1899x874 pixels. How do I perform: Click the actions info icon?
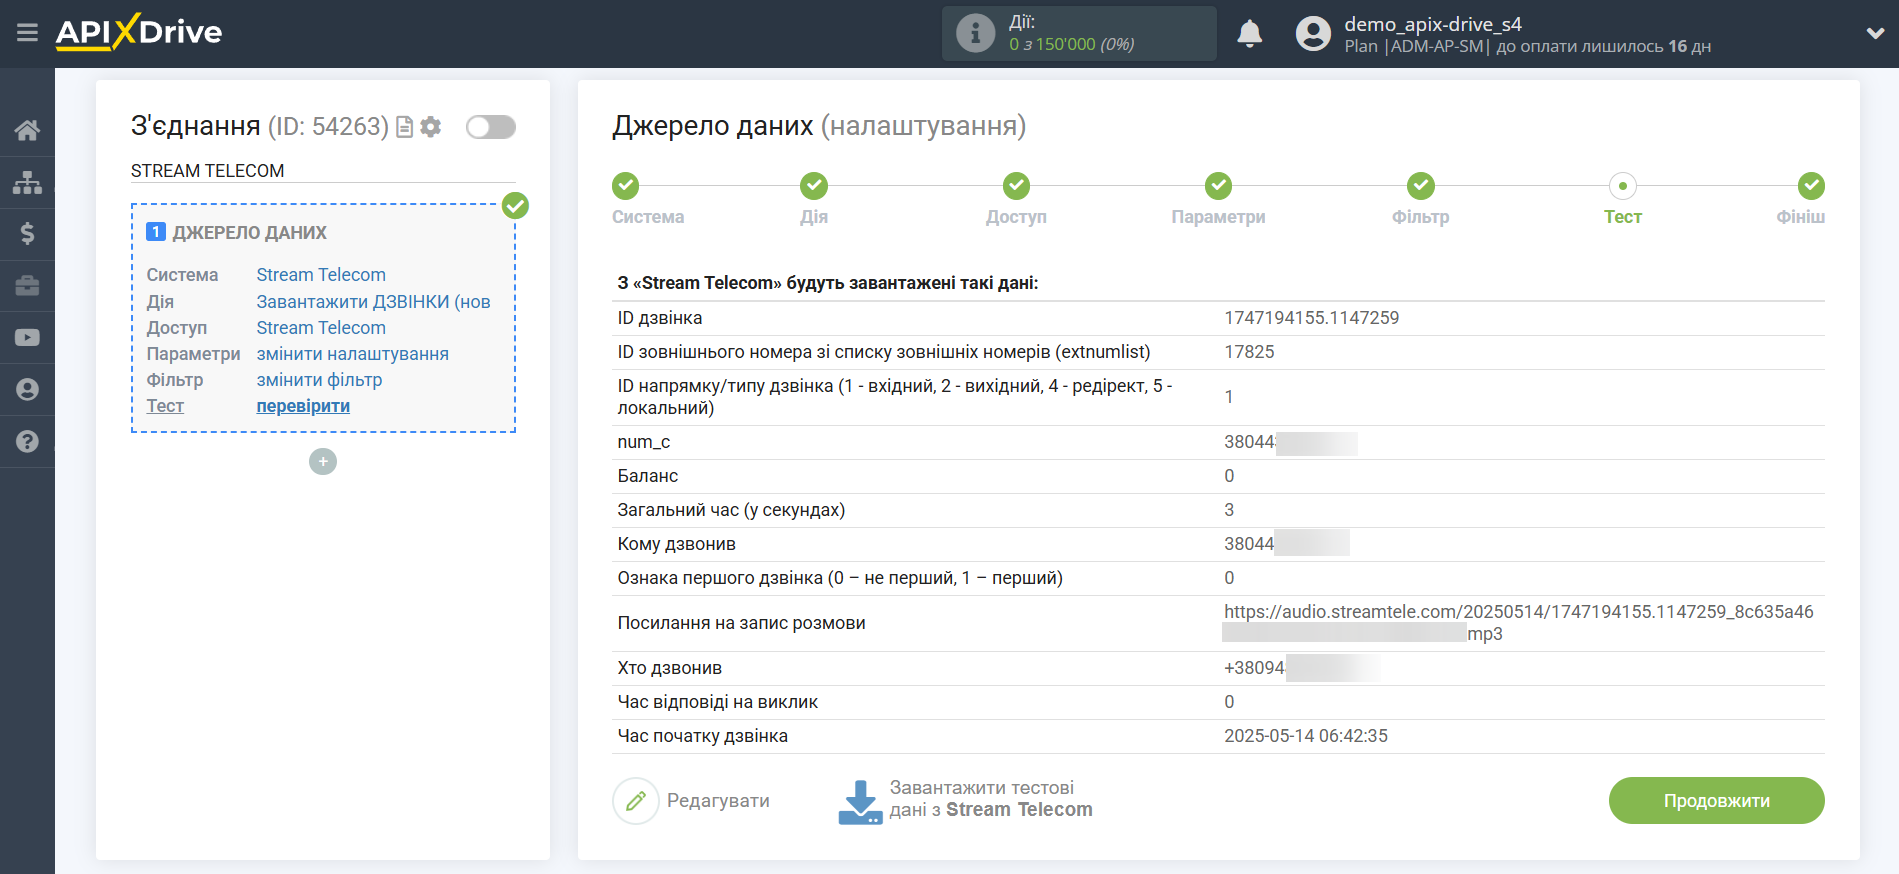tap(975, 33)
